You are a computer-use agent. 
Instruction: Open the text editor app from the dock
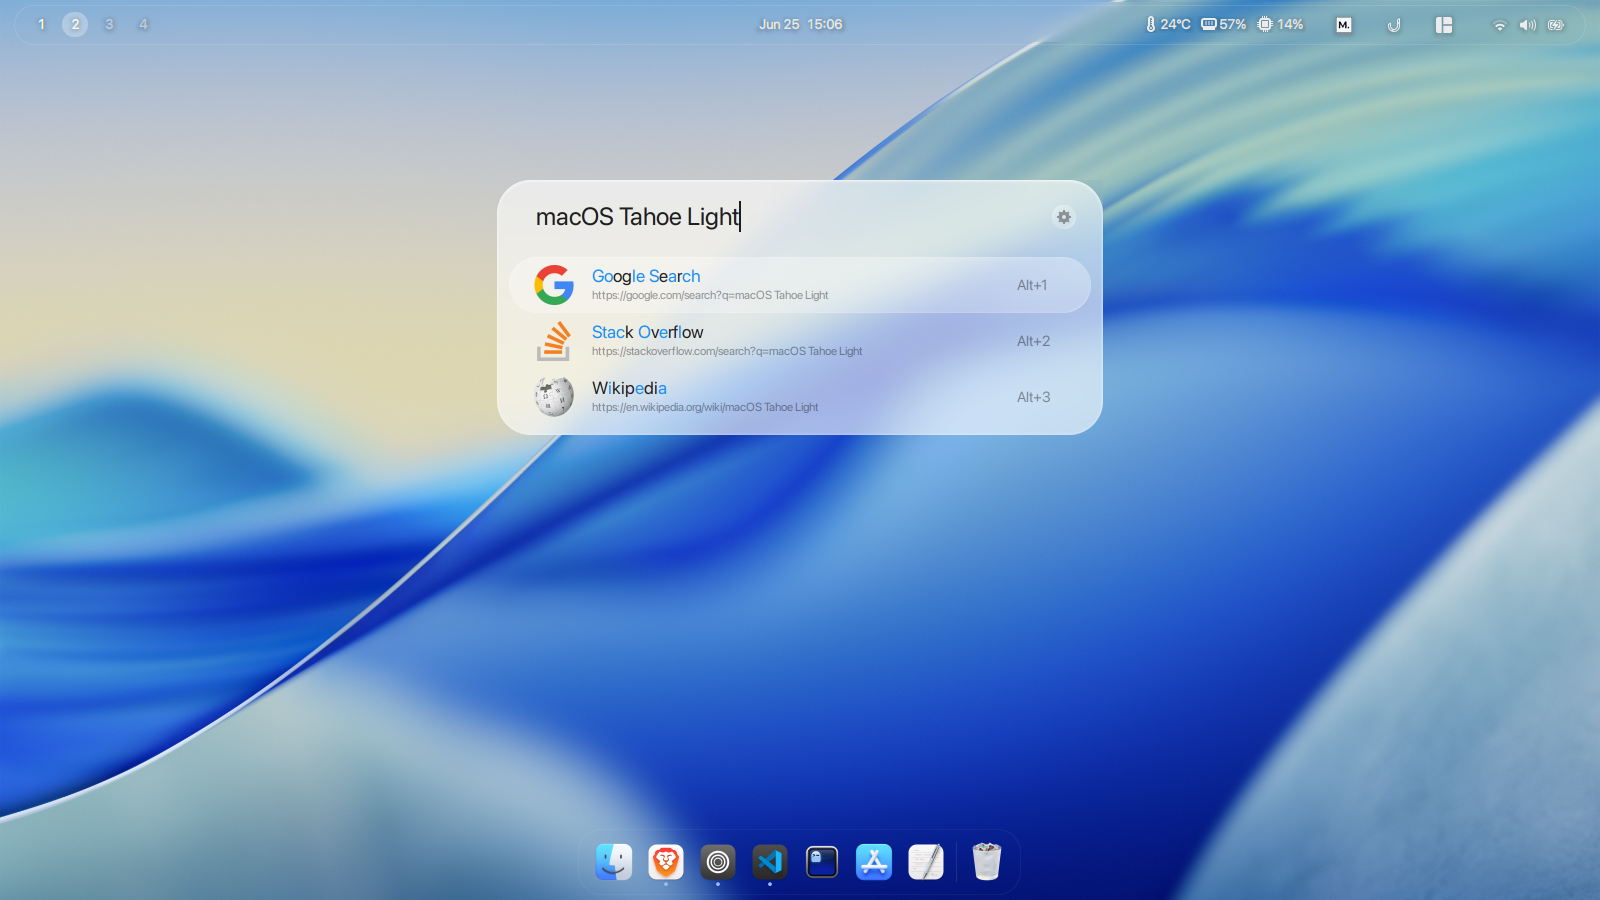click(x=925, y=861)
